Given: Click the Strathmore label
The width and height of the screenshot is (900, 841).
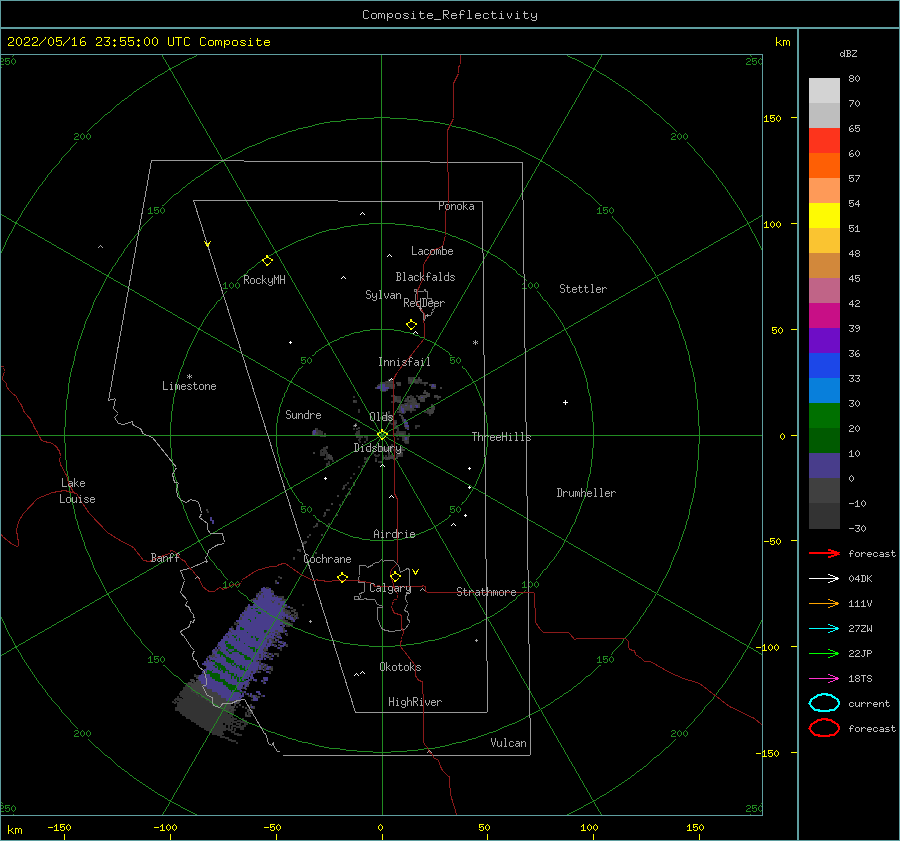Looking at the screenshot, I should click(x=486, y=592).
